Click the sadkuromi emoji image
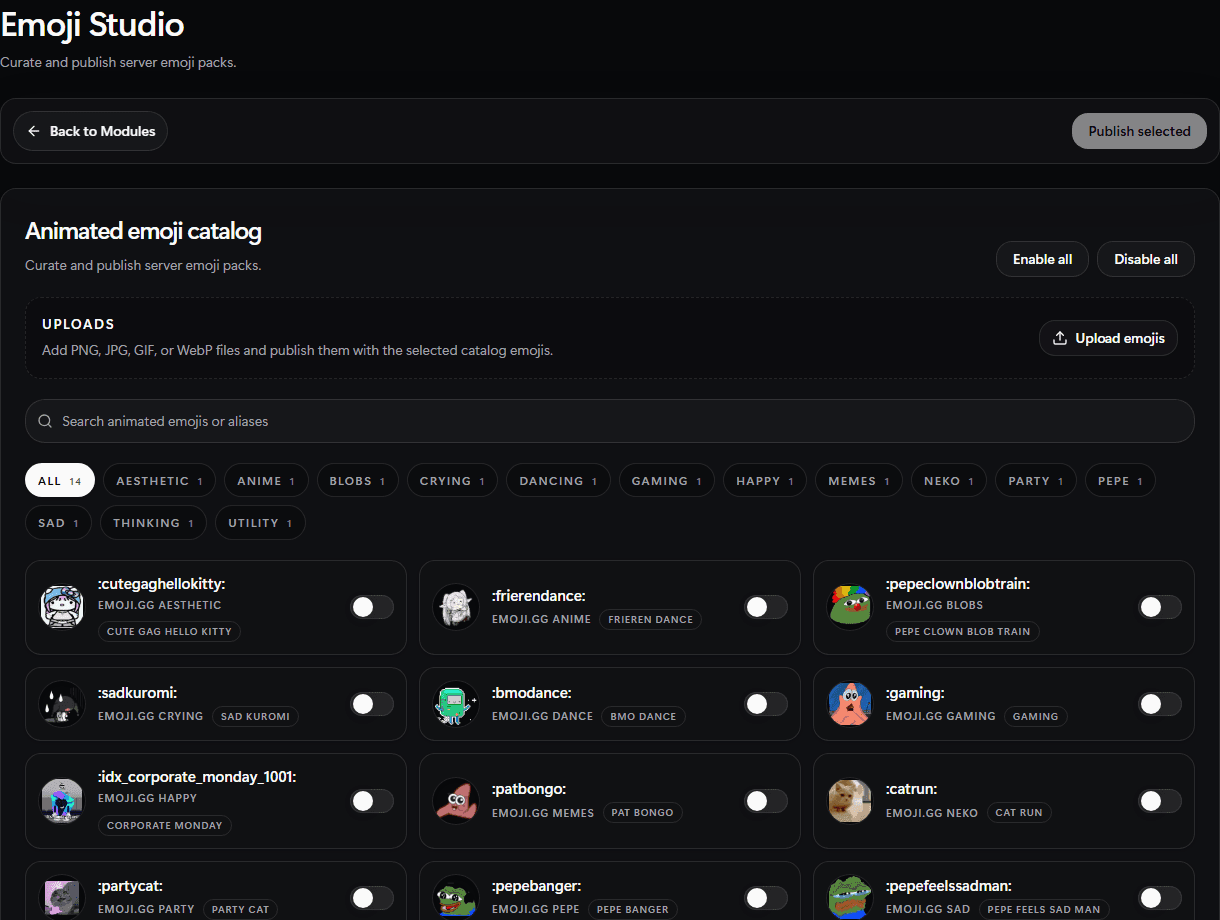The height and width of the screenshot is (920, 1220). click(62, 704)
